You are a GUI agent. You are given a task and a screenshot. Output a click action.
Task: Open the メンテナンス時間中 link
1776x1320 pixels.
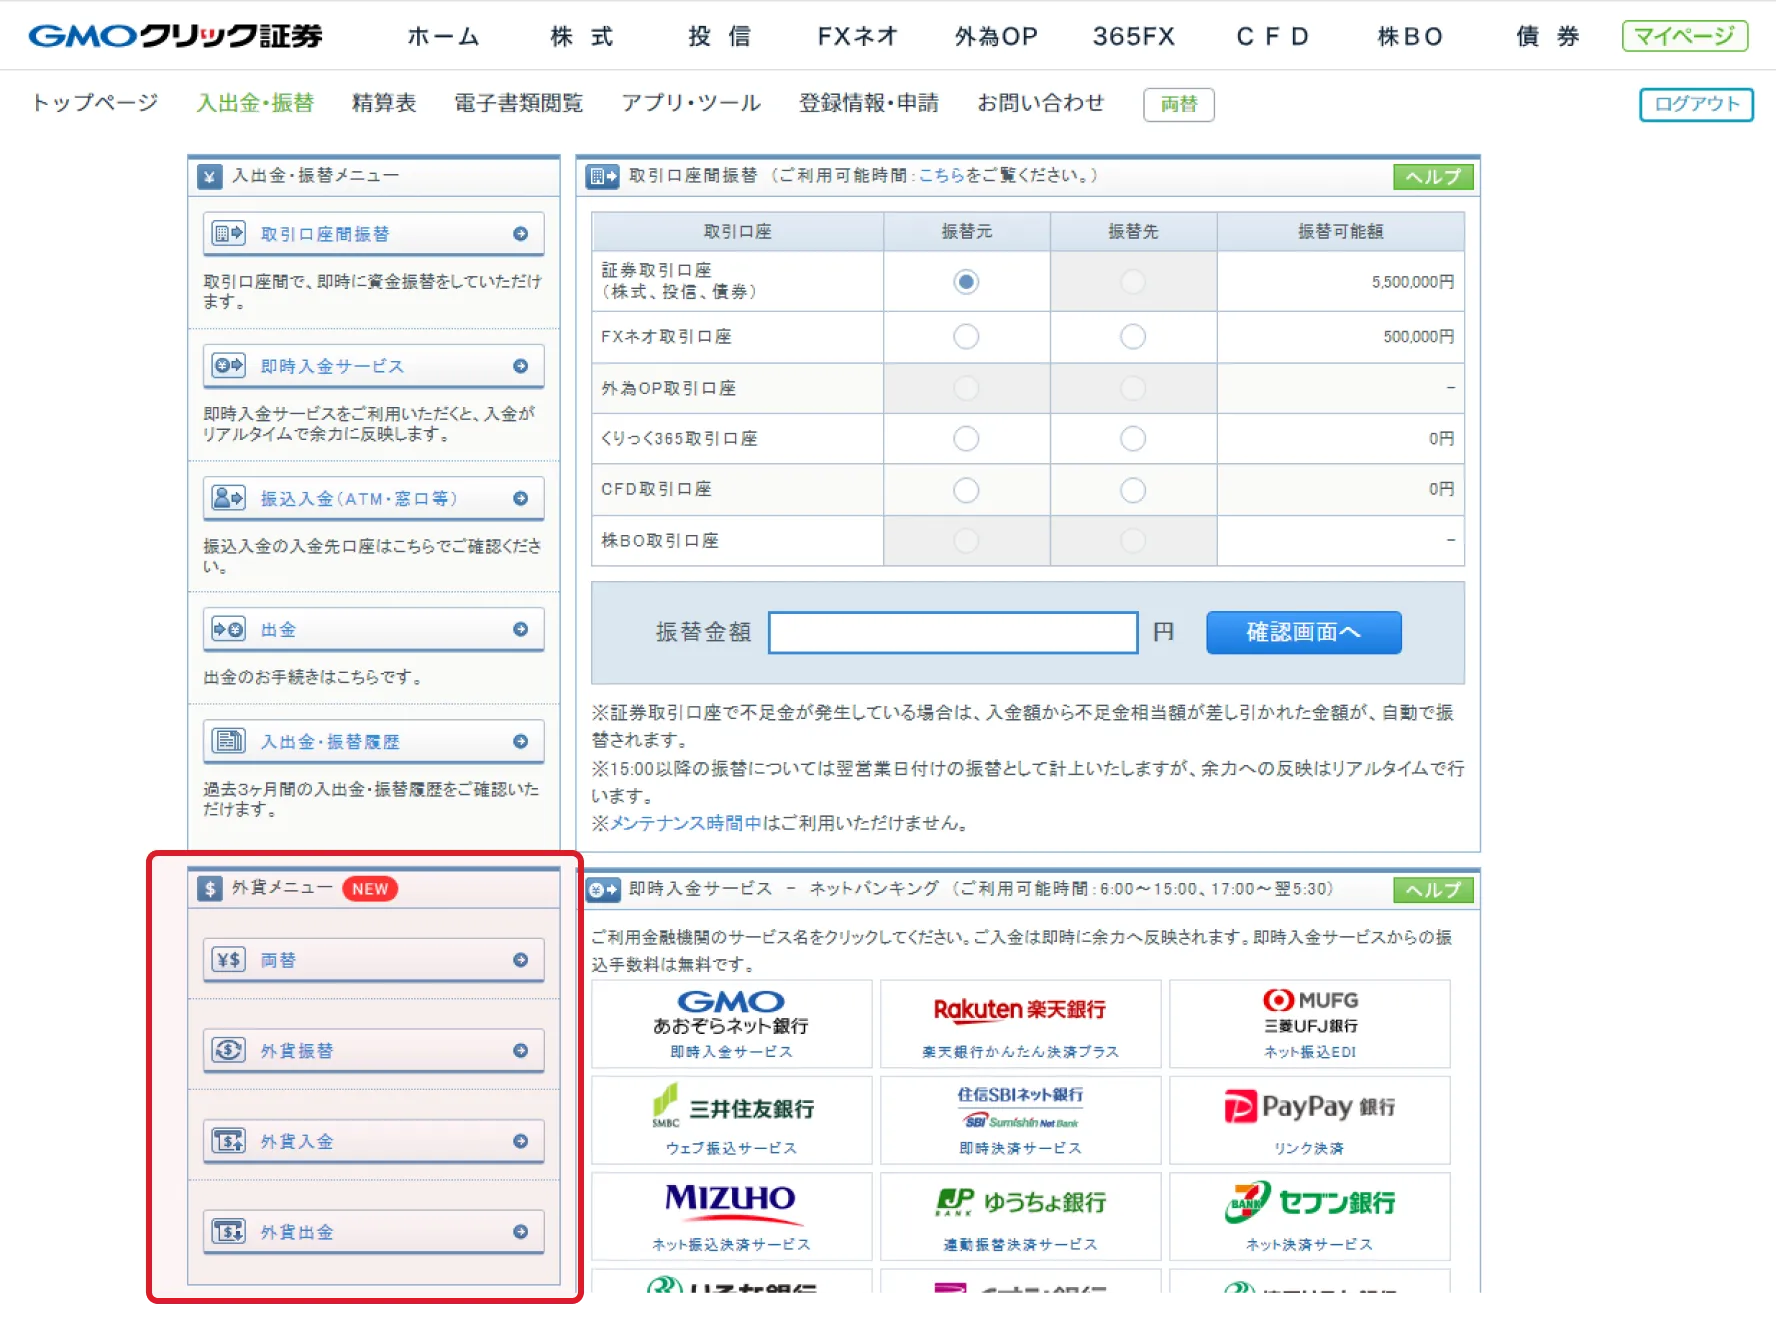[686, 823]
